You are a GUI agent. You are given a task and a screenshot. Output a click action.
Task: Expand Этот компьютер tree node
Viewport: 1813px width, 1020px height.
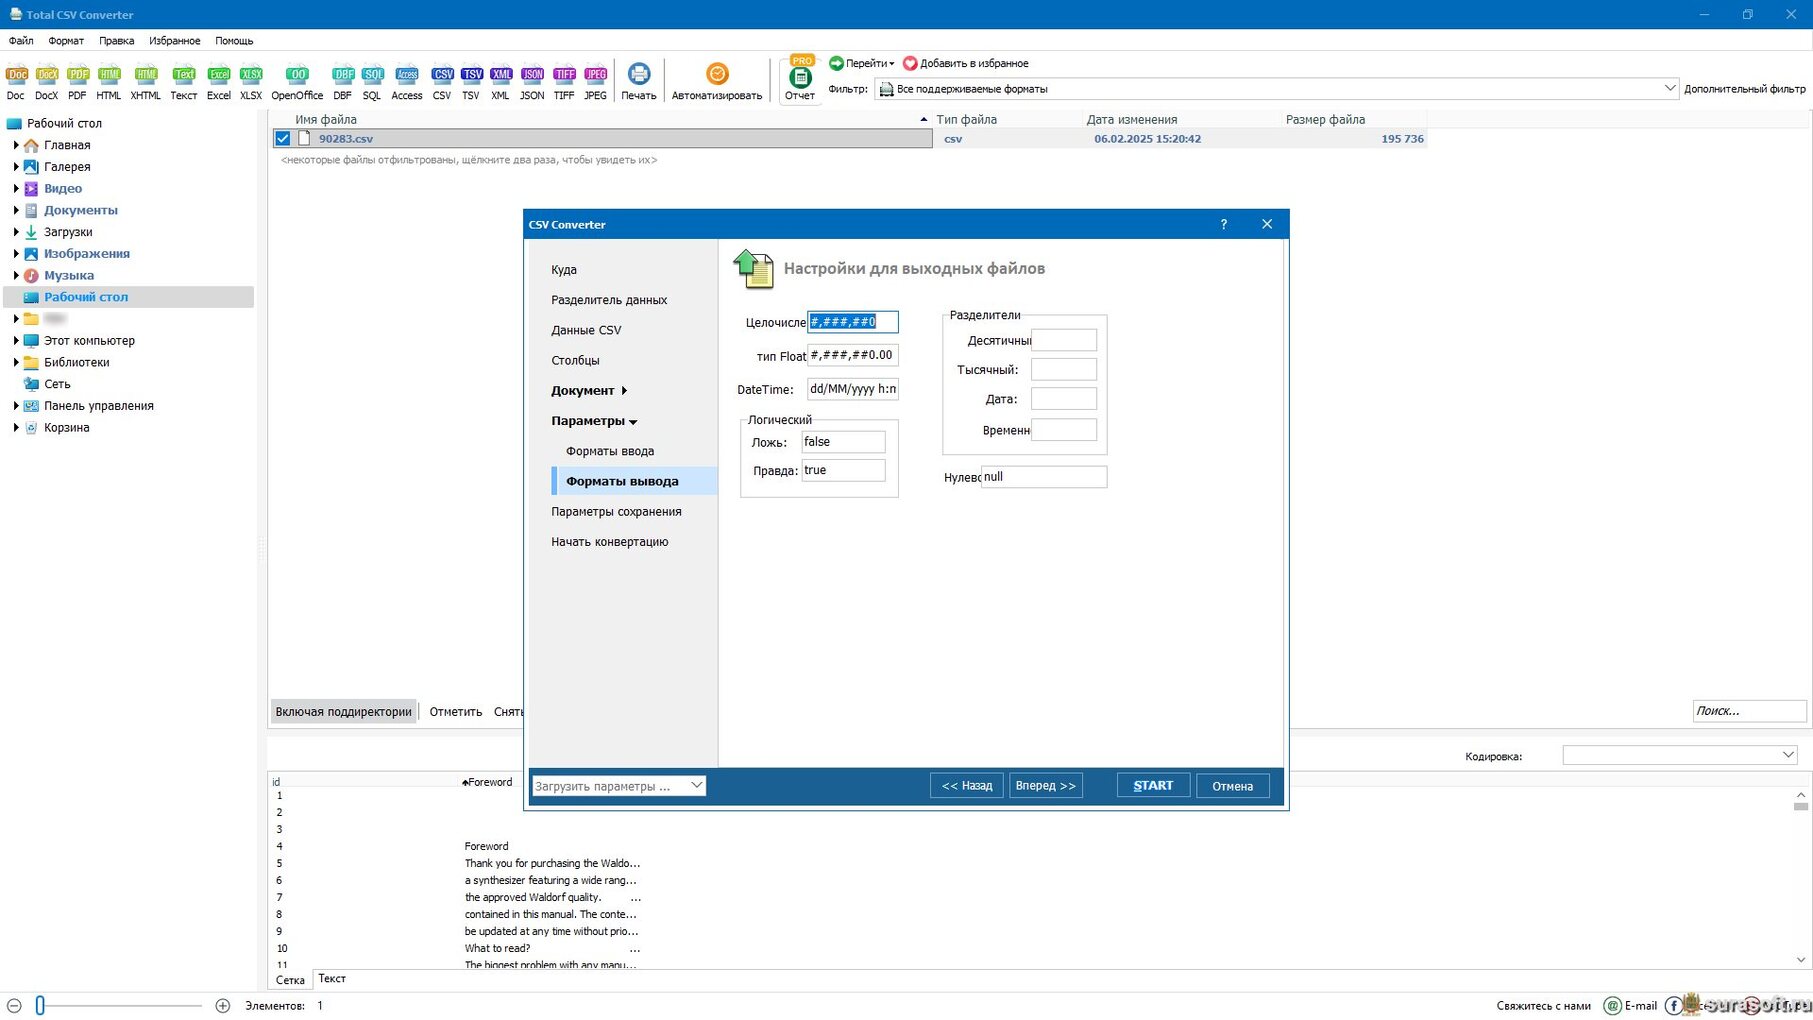(x=16, y=341)
